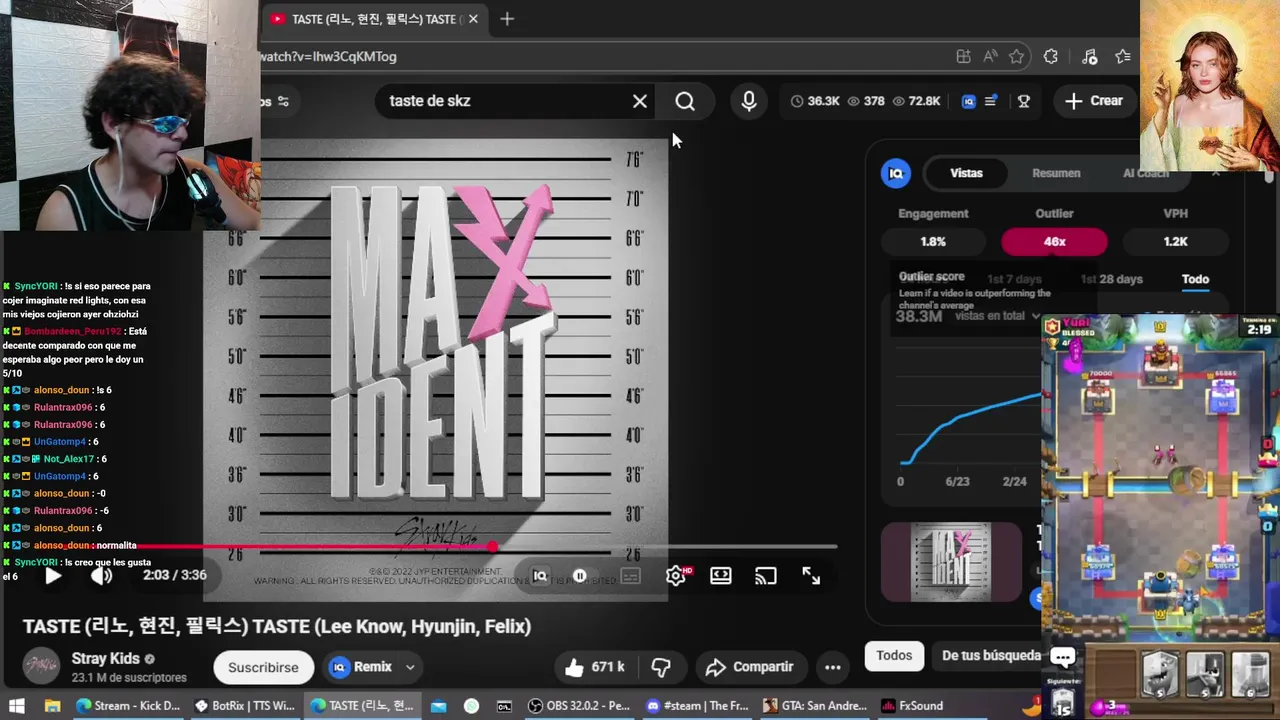The width and height of the screenshot is (1280, 720).
Task: Select the '1st 28 days' range tab
Action: [1112, 279]
